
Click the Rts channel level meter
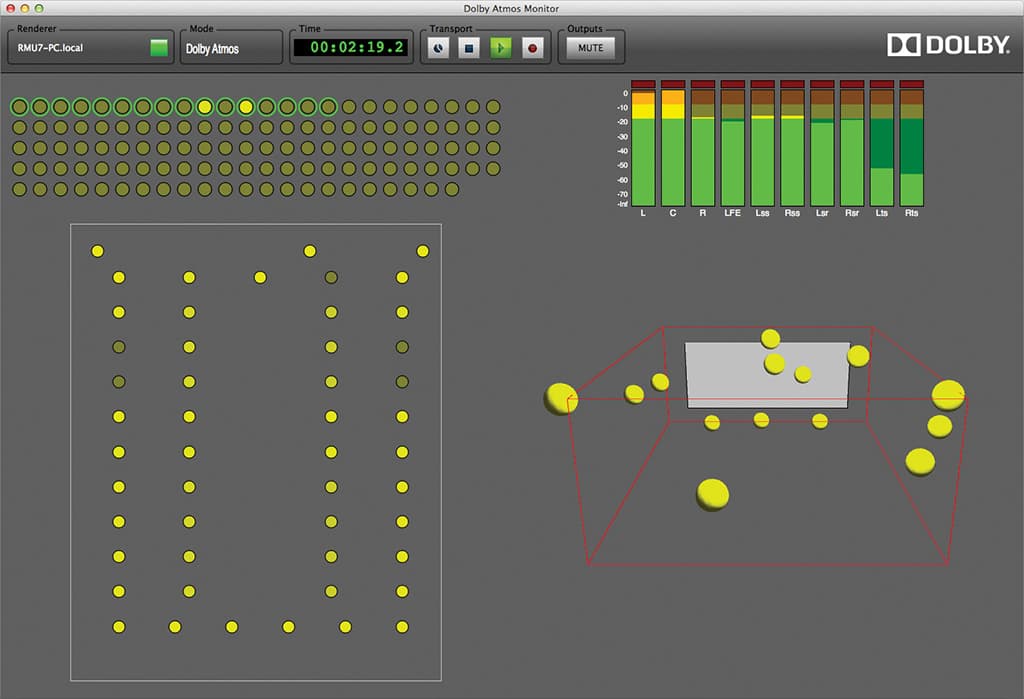[912, 148]
